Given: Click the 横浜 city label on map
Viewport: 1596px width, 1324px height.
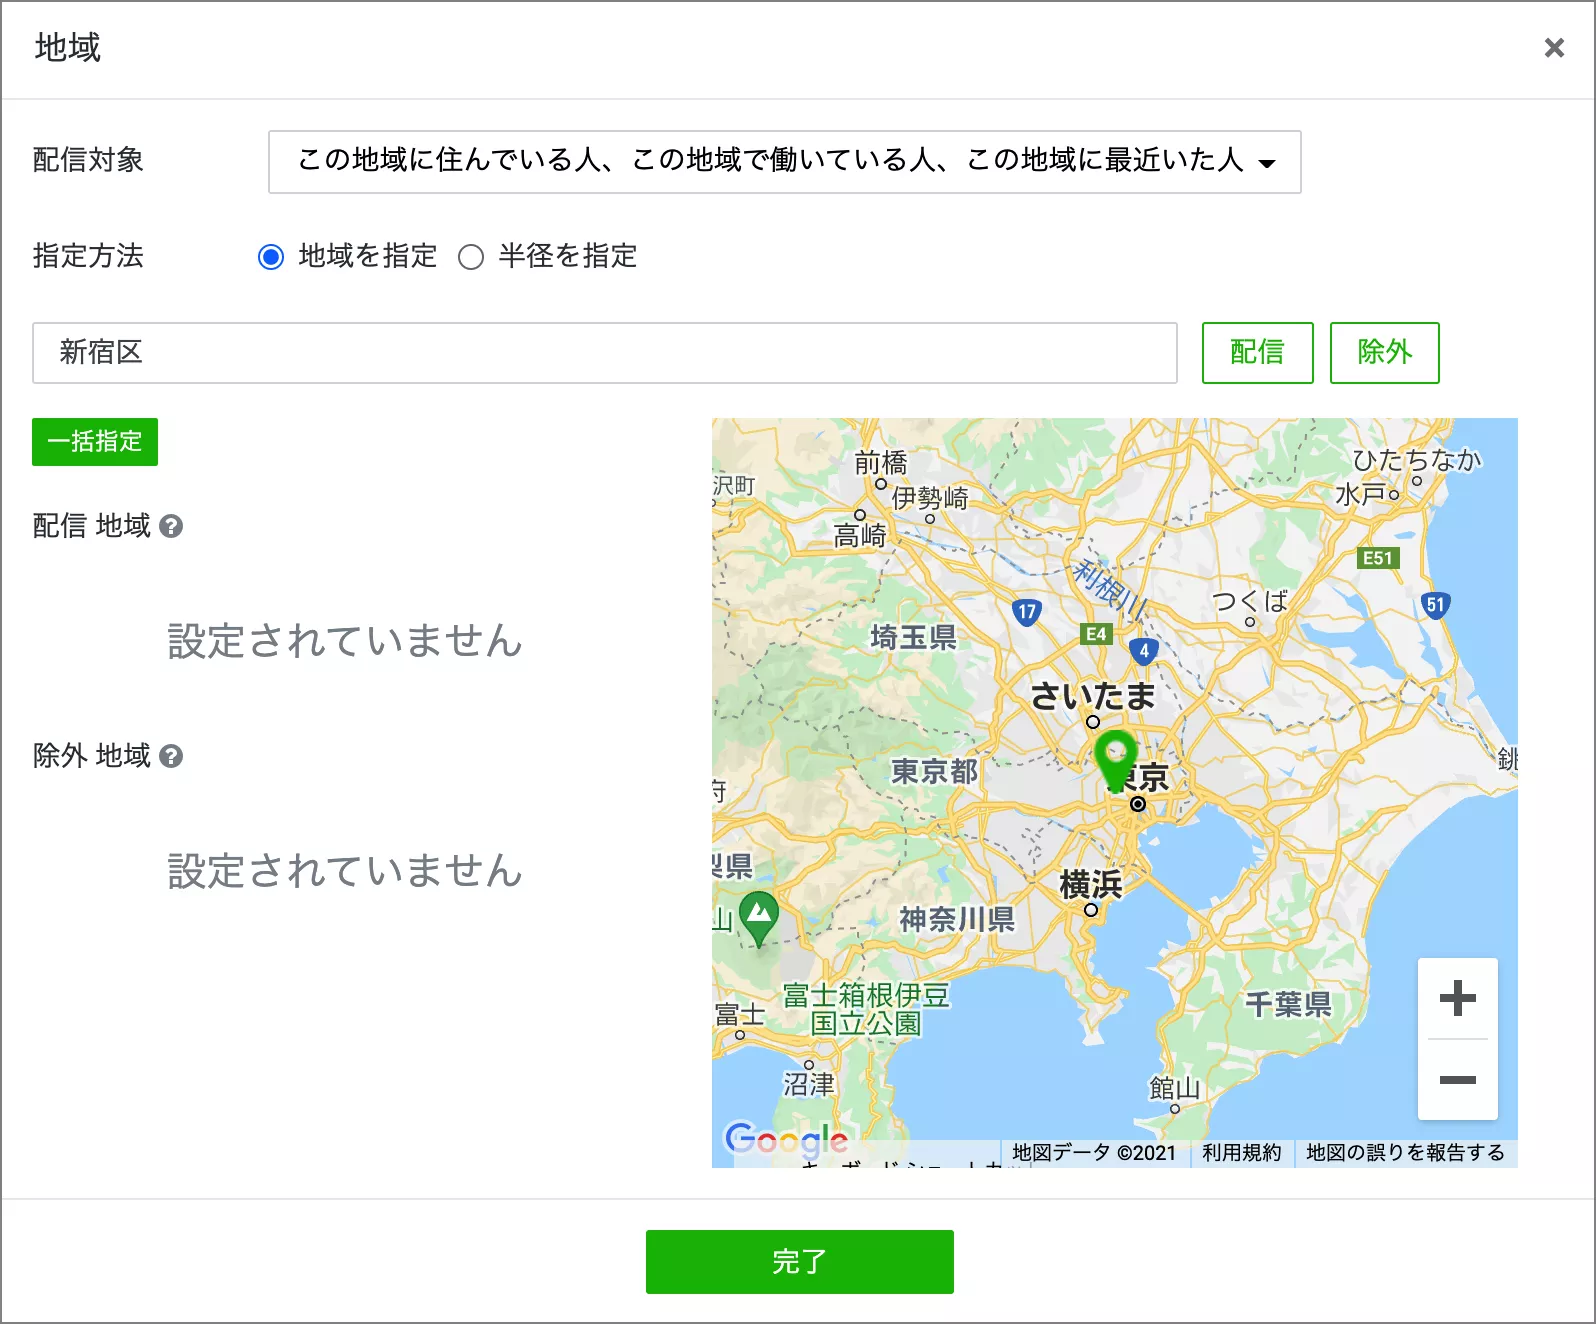Looking at the screenshot, I should pyautogui.click(x=1090, y=885).
